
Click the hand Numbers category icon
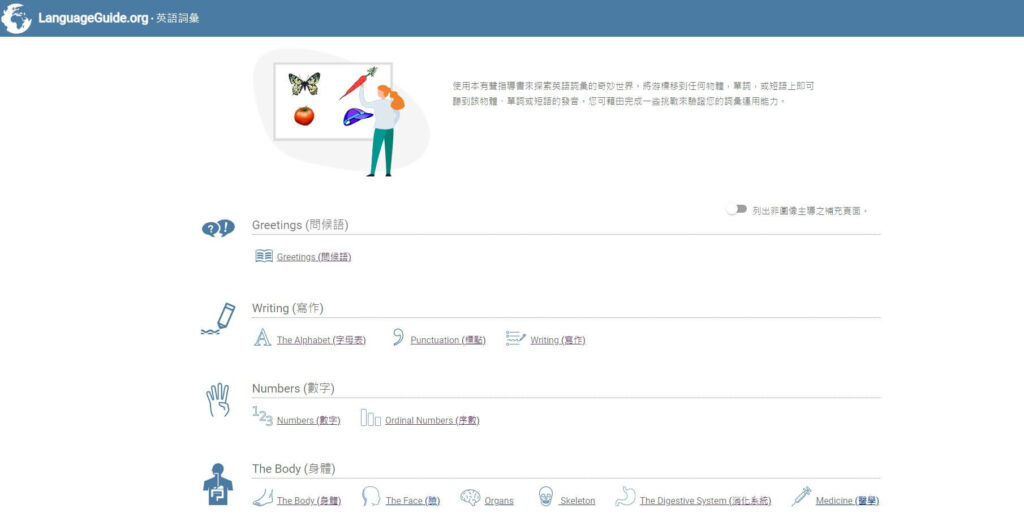[x=218, y=400]
